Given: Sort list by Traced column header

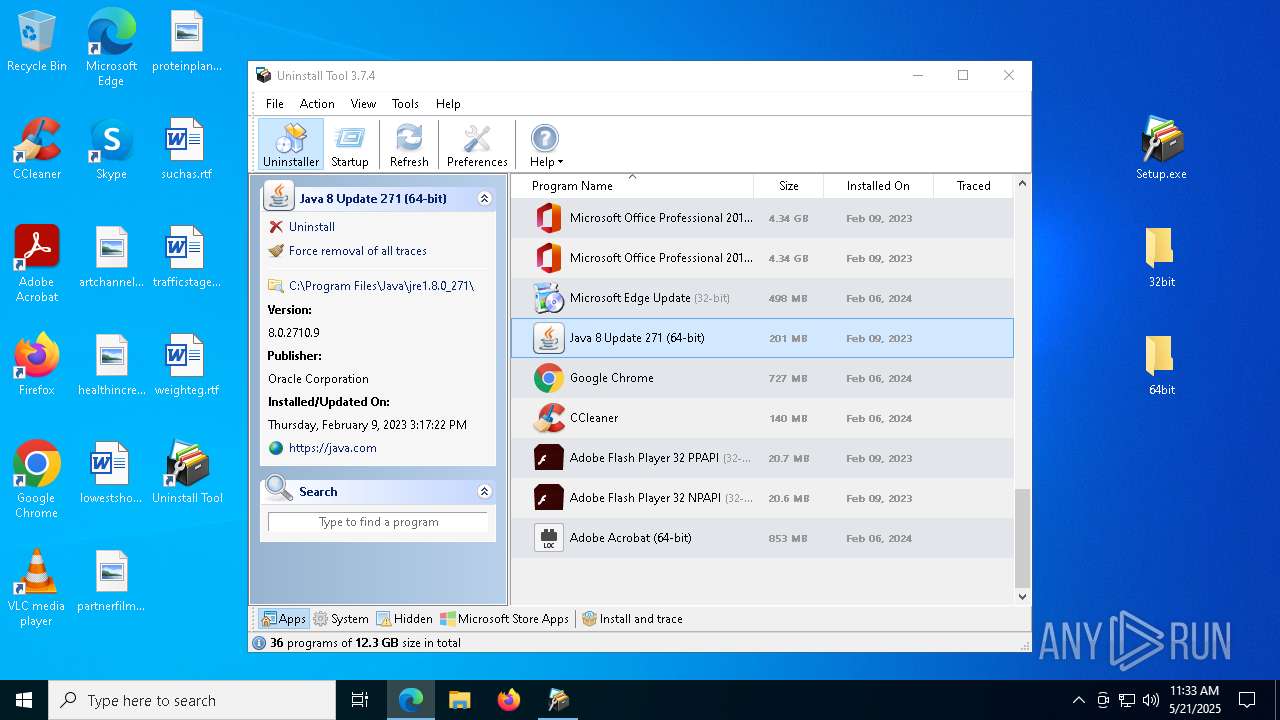Looking at the screenshot, I should pos(973,186).
